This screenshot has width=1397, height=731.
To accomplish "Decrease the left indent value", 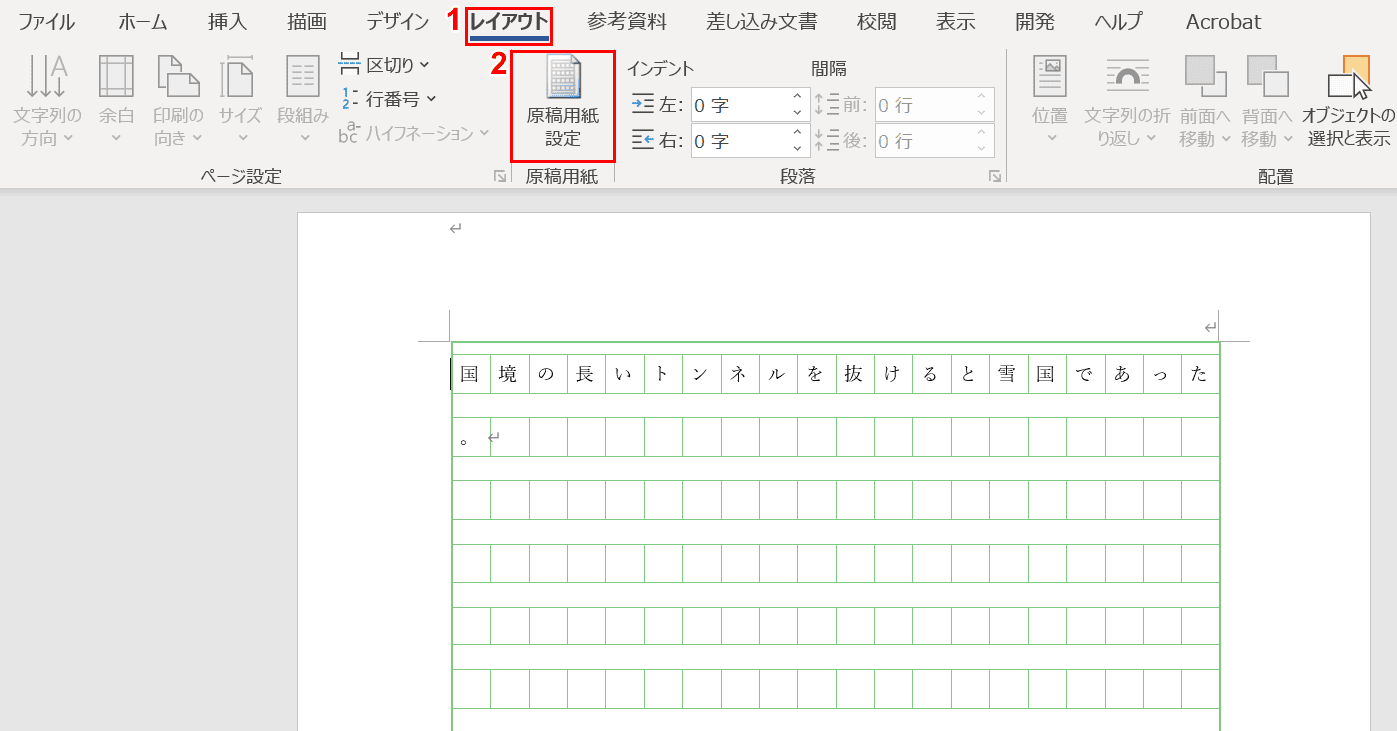I will click(x=798, y=113).
